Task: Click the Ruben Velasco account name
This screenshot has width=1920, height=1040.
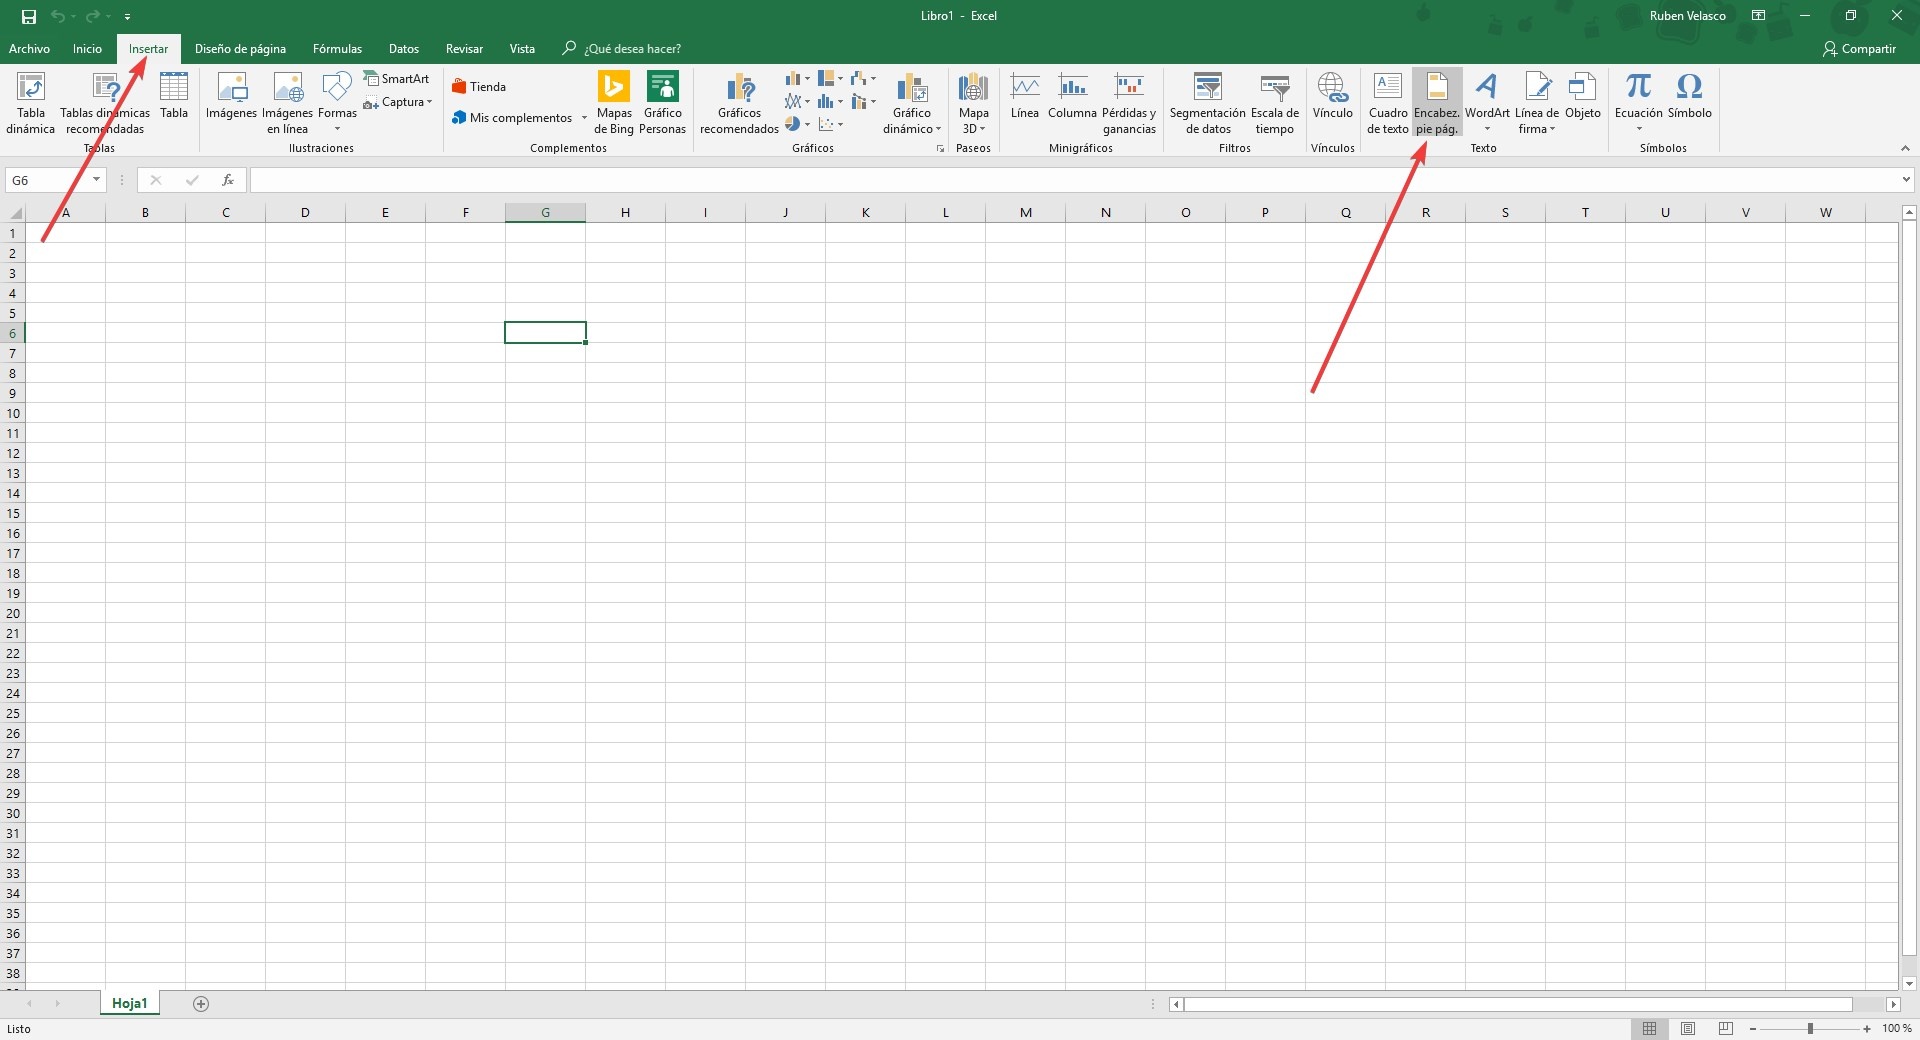Action: 1687,16
